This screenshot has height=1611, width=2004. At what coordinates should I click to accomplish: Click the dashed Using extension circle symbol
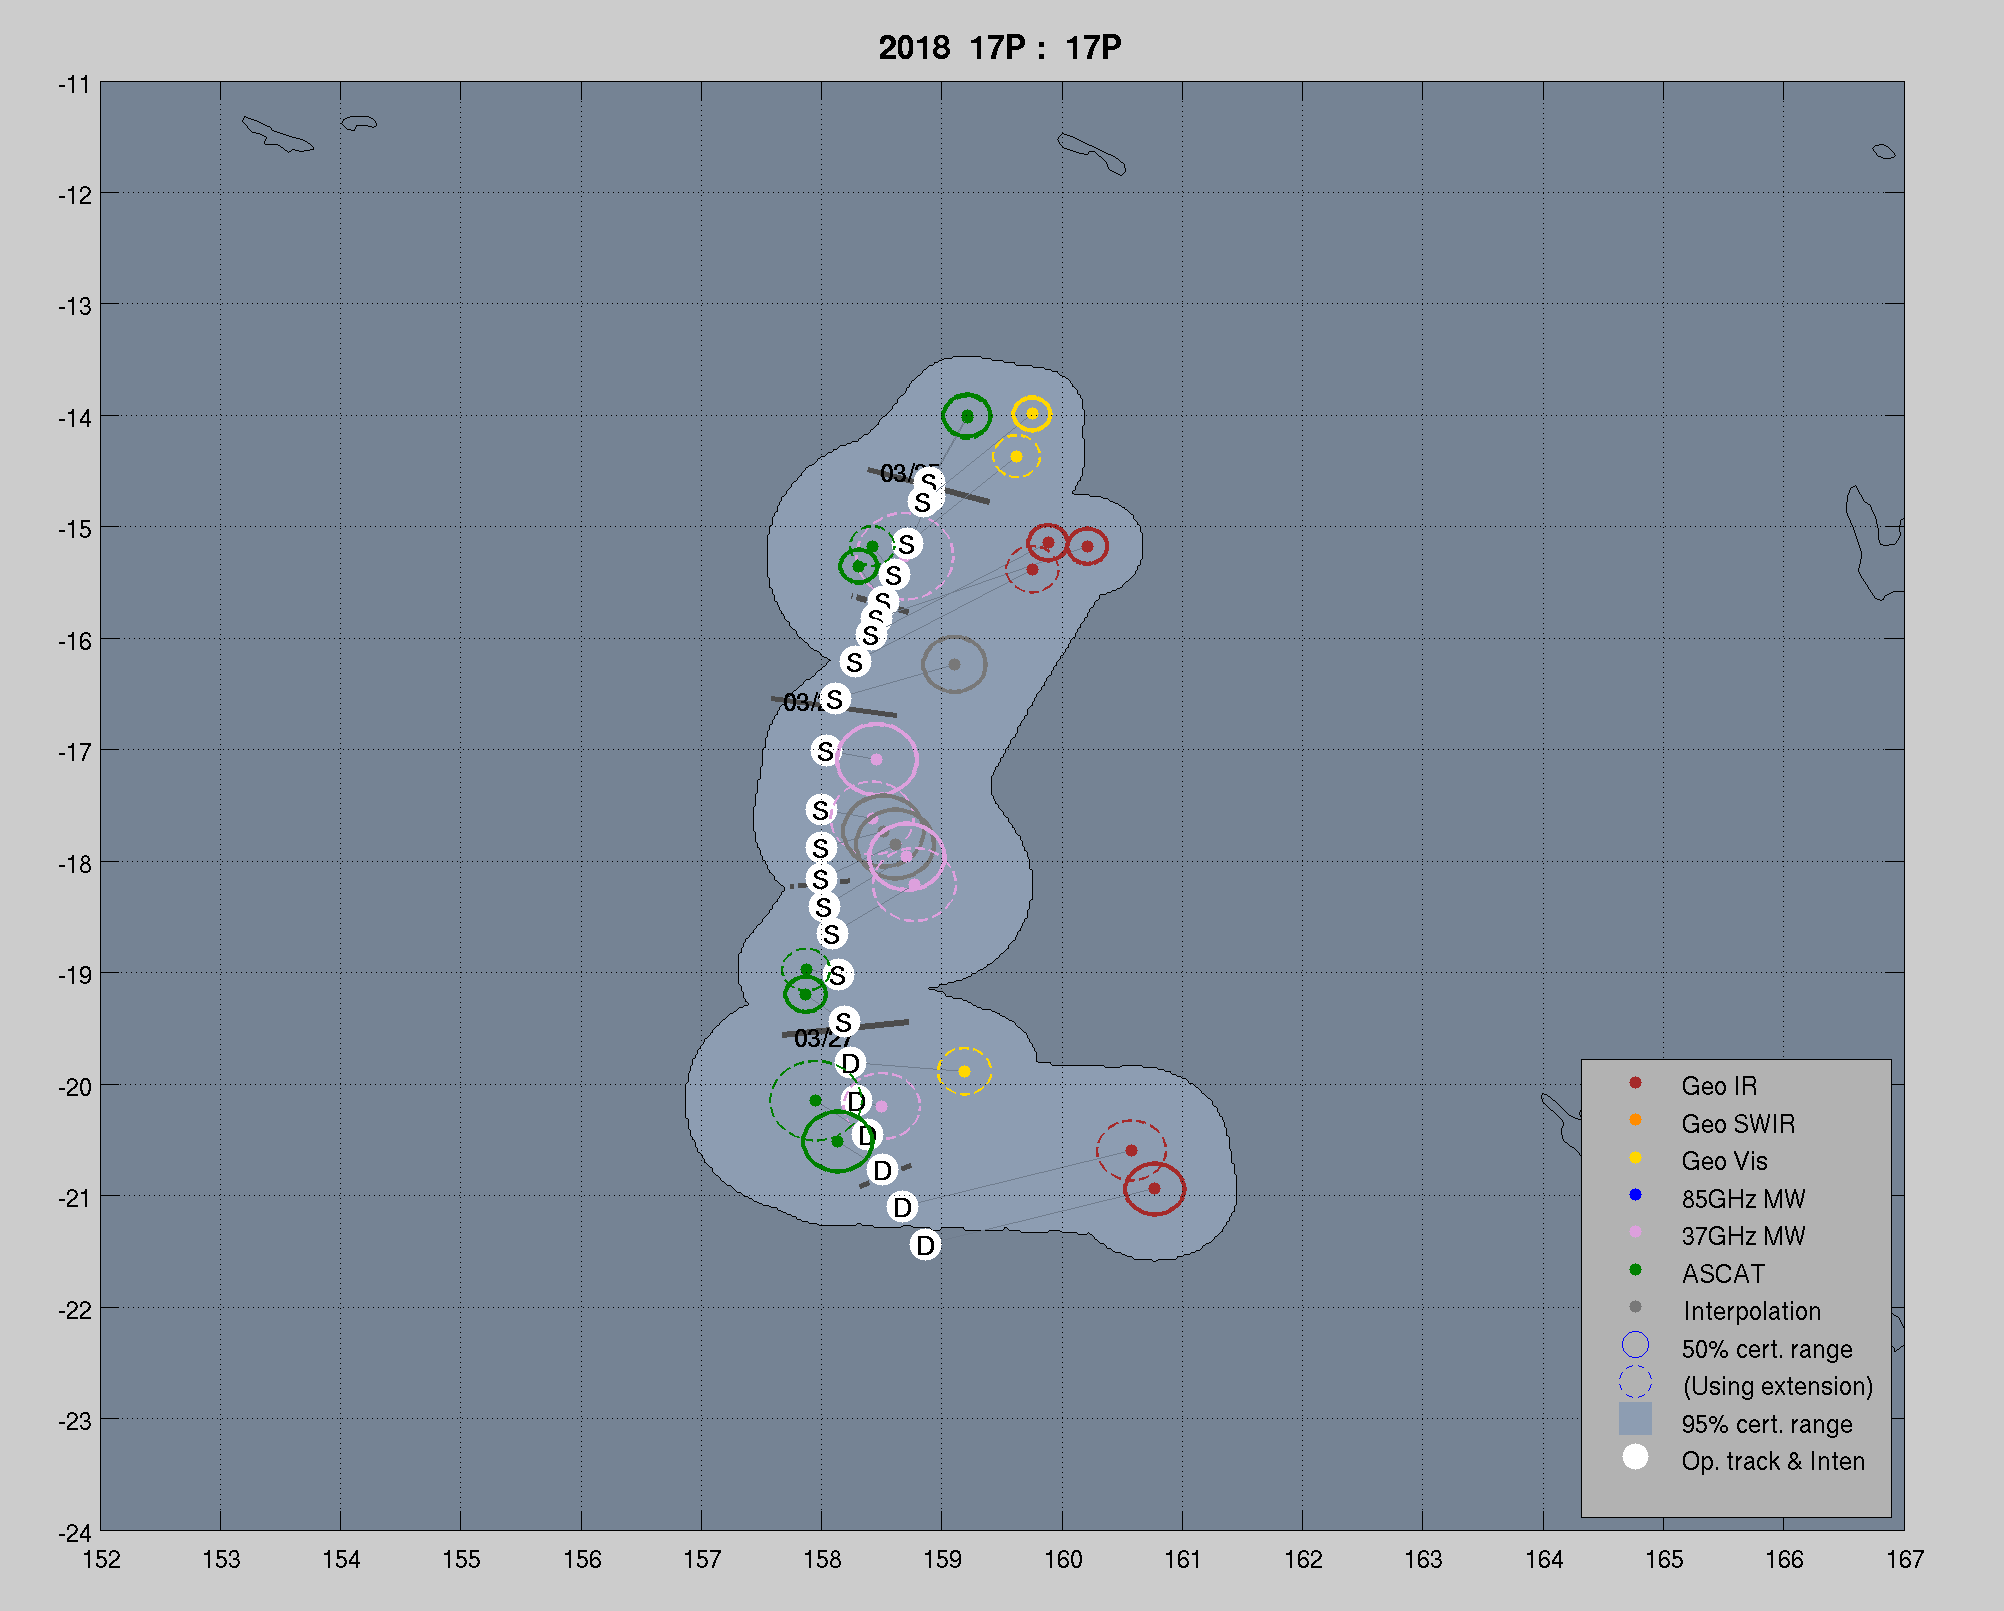click(x=1635, y=1382)
